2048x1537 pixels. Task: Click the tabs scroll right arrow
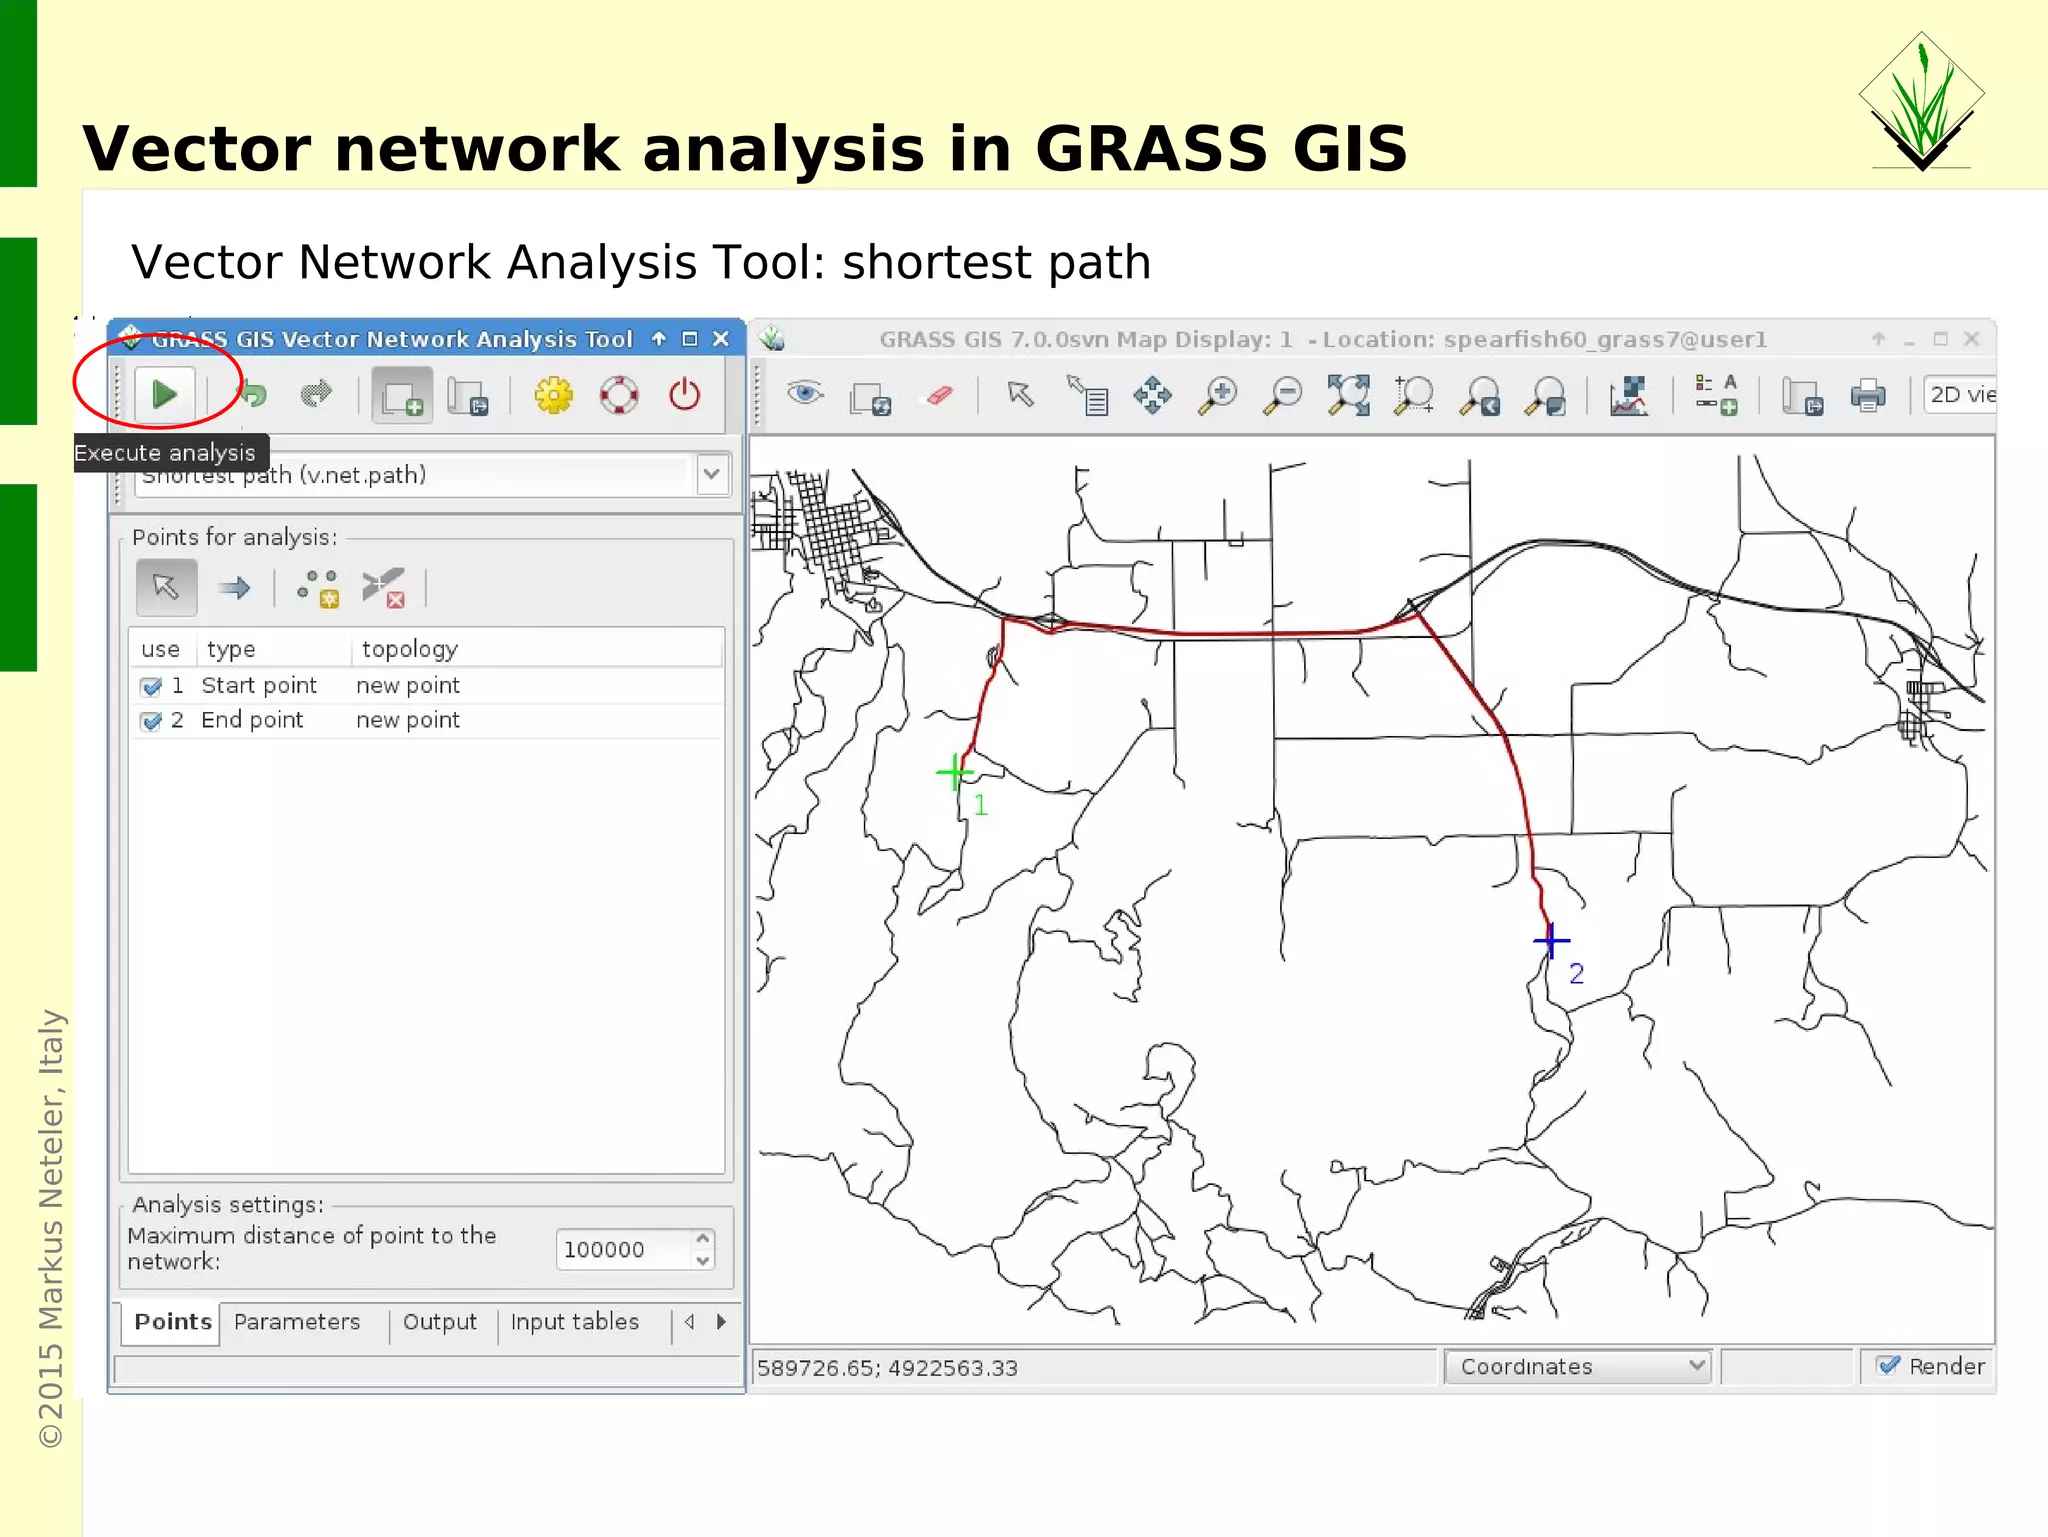(x=722, y=1322)
